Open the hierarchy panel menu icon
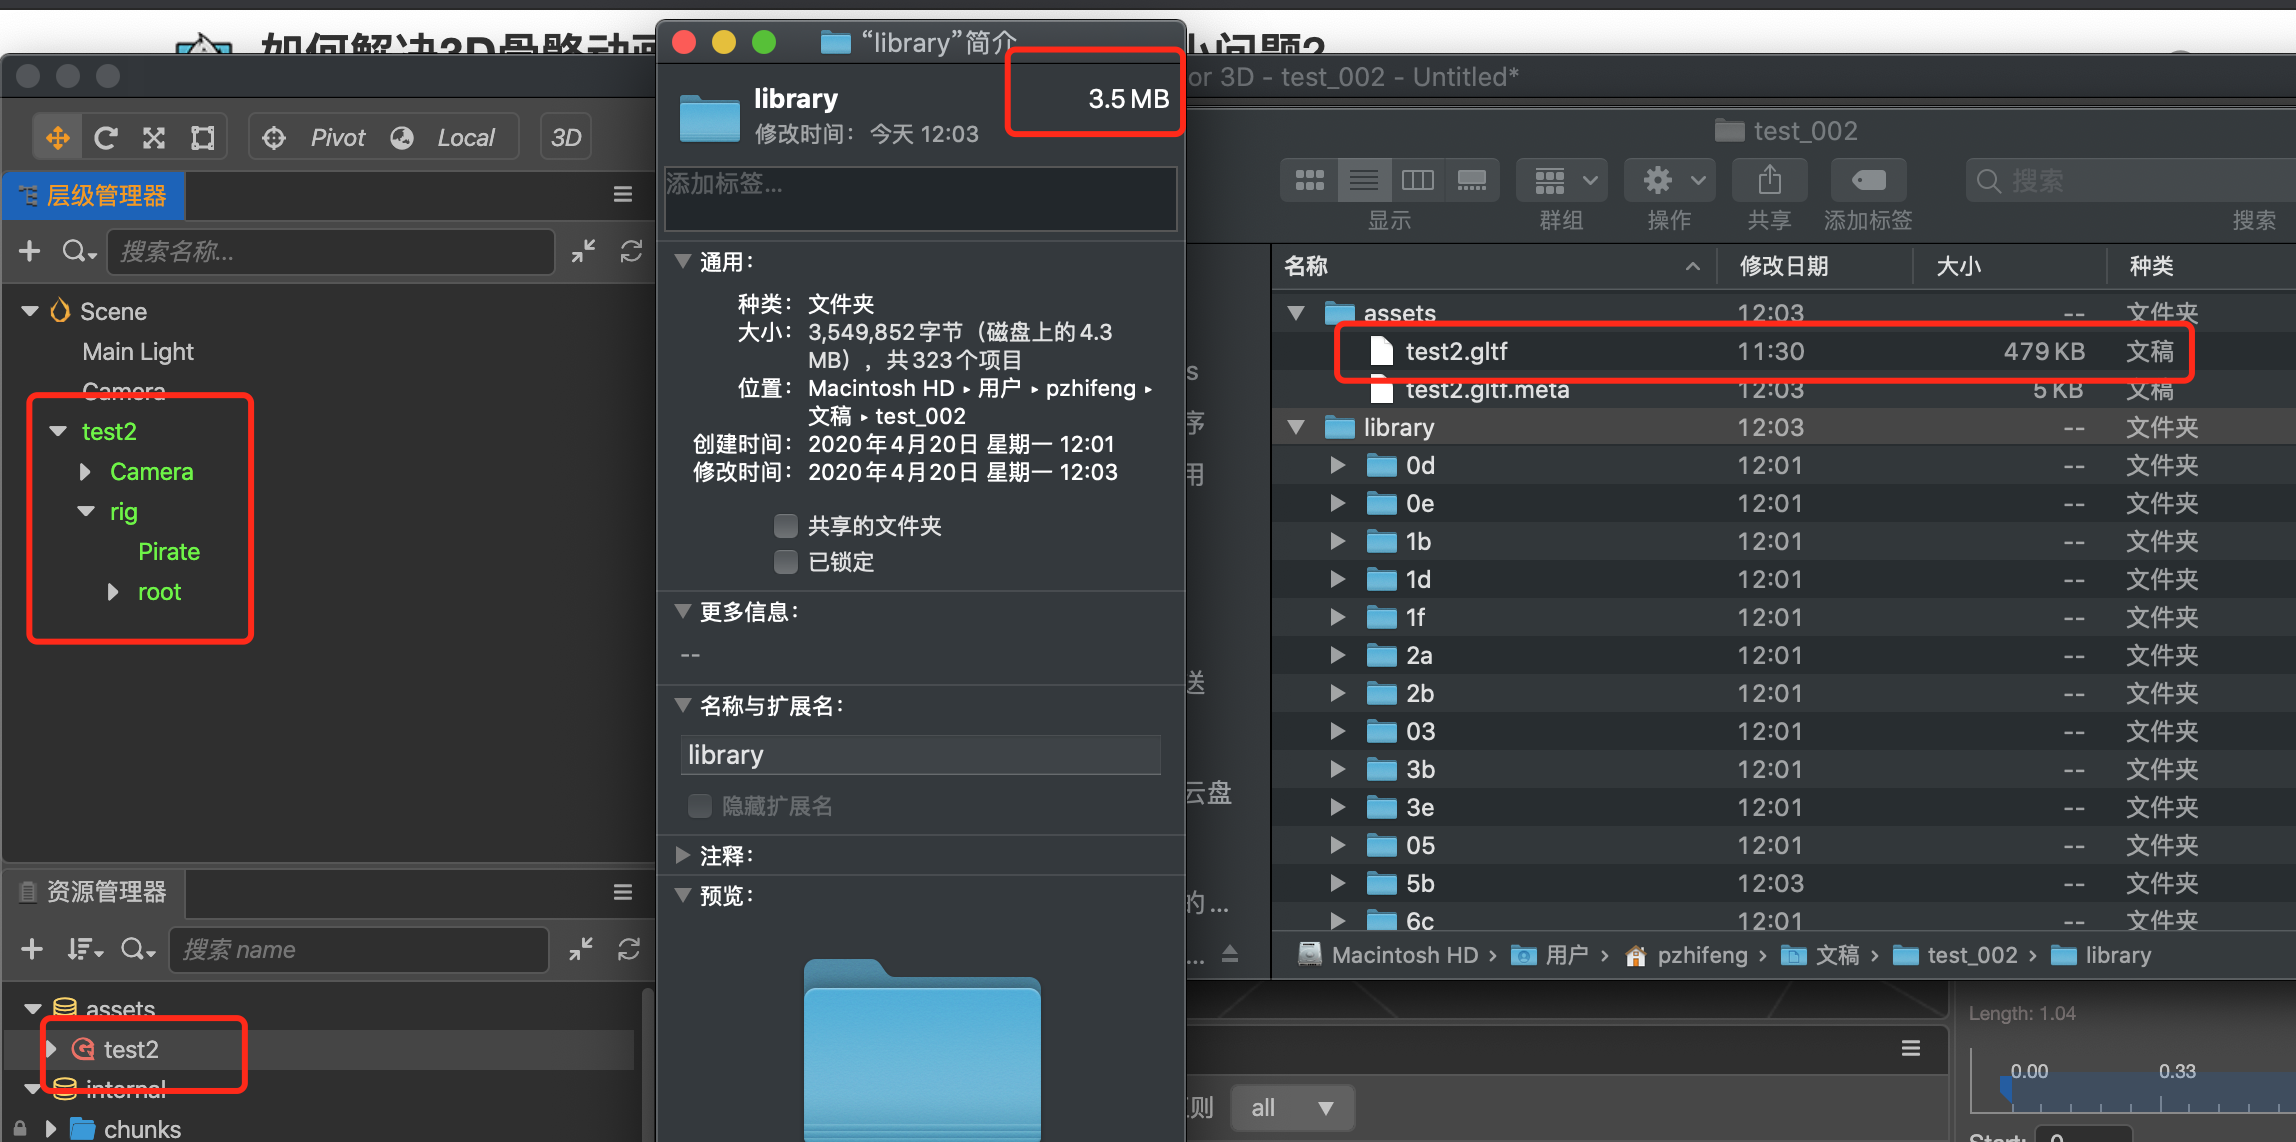 point(622,195)
